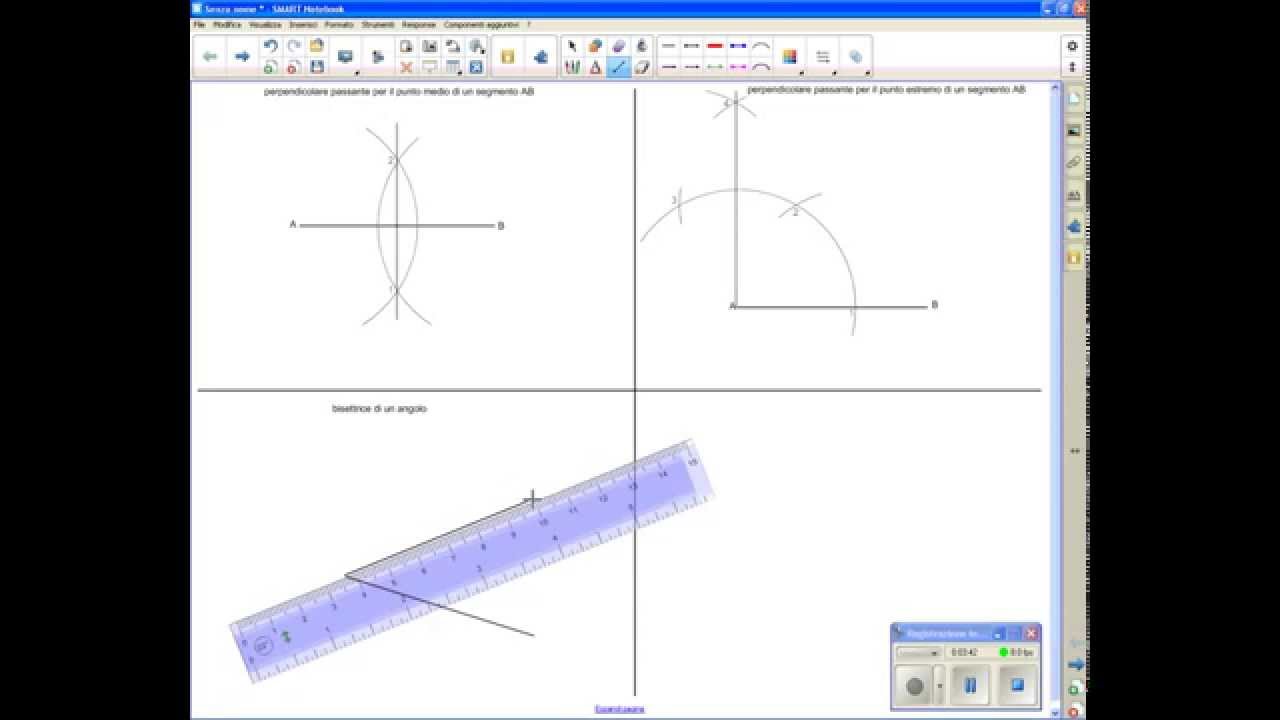Choose the magenta double-arrow line style
The width and height of the screenshot is (1280, 720).
pyautogui.click(x=738, y=67)
